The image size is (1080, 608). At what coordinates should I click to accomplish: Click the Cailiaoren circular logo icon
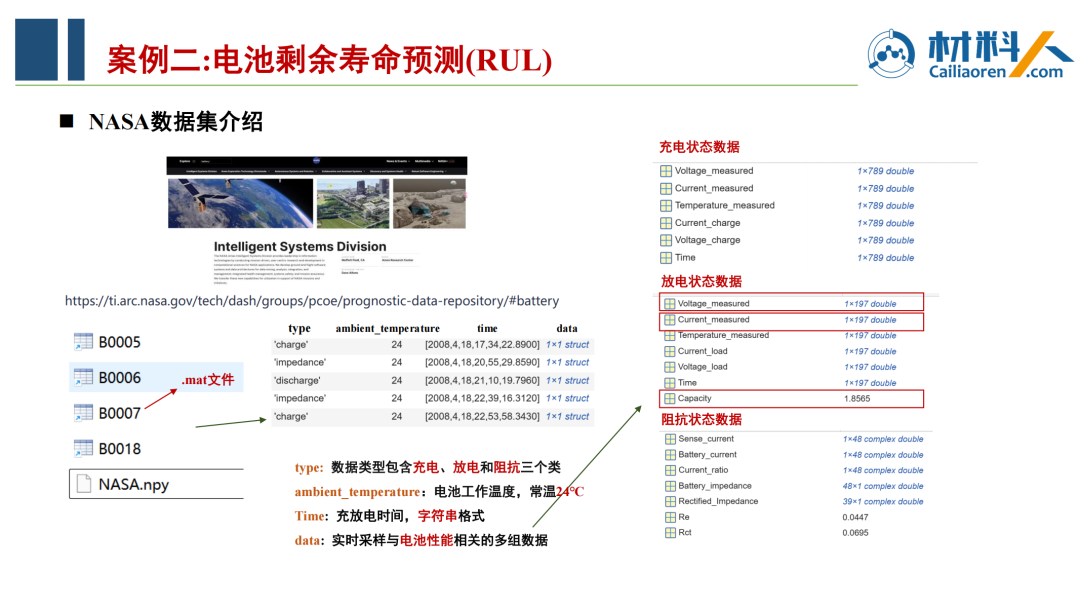[891, 54]
